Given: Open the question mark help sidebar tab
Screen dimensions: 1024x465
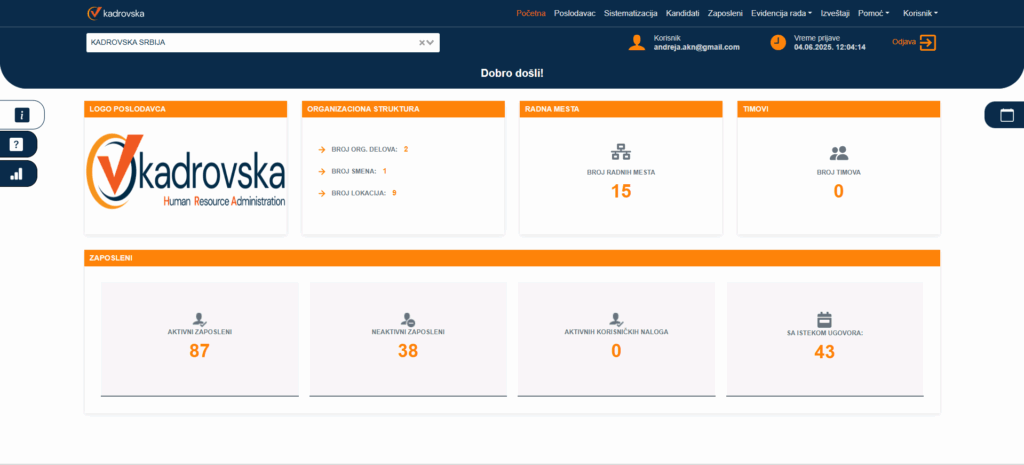Looking at the screenshot, I should (17, 144).
